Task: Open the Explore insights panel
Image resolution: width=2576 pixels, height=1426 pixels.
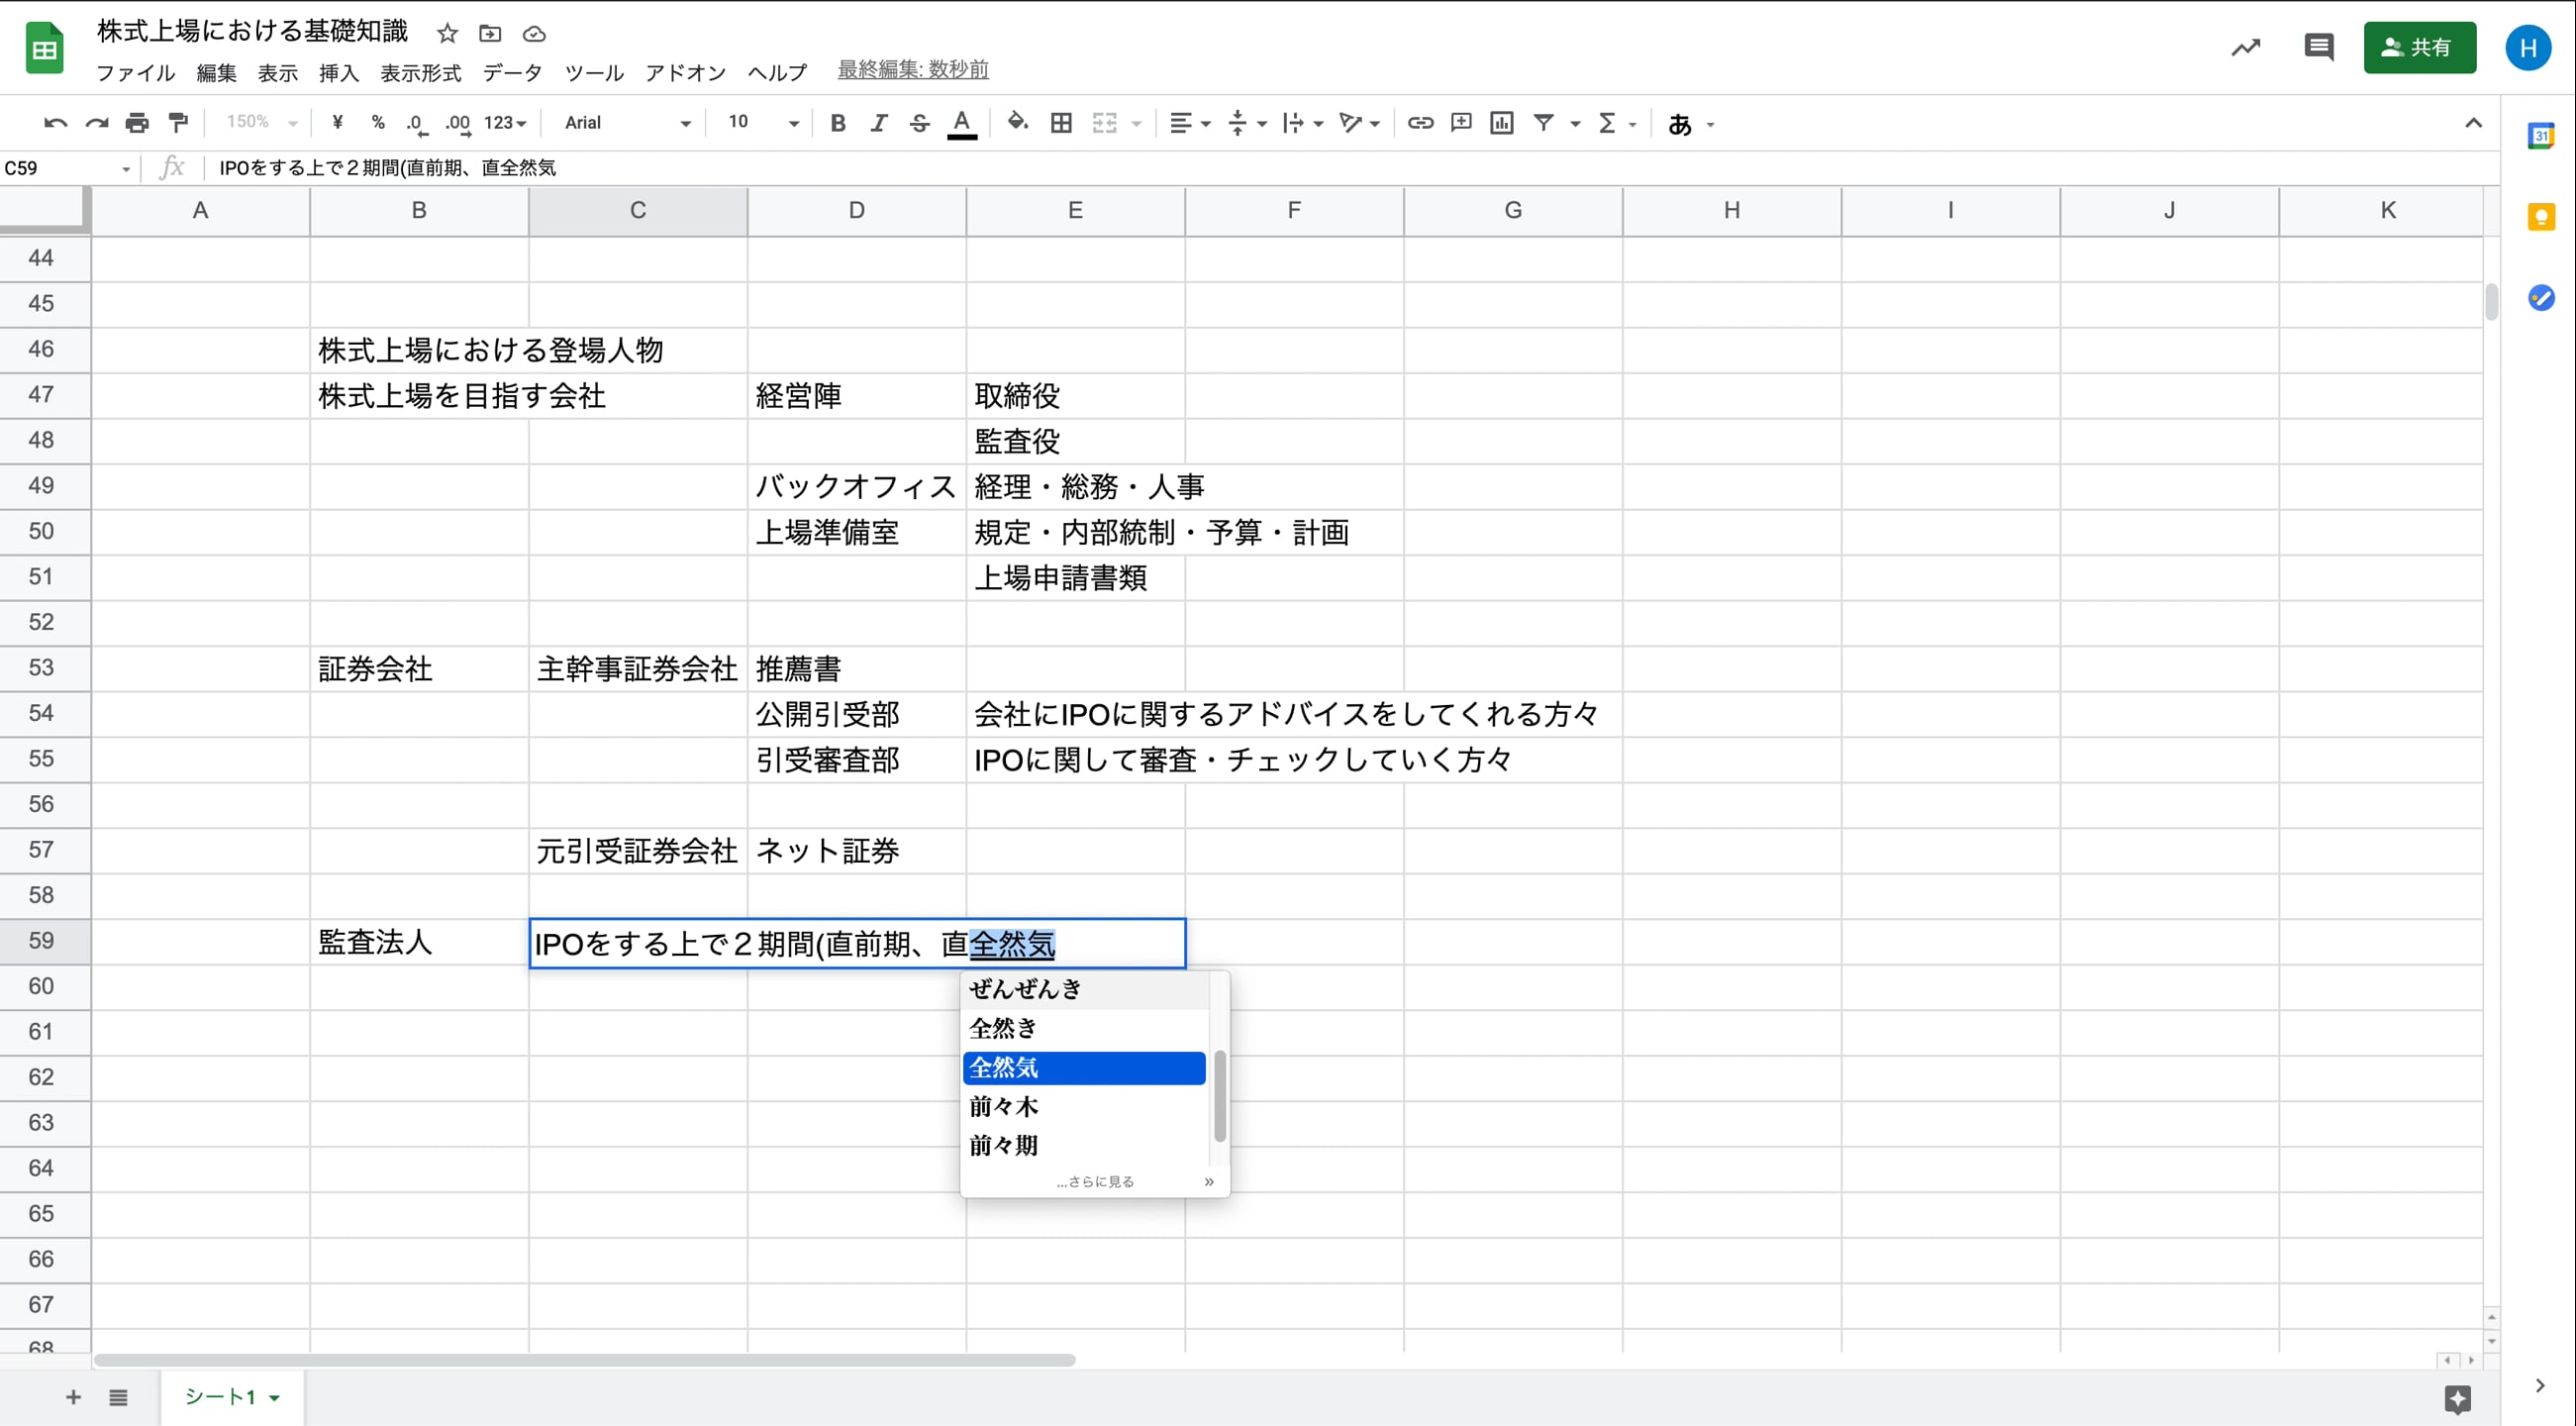Action: coord(2246,47)
